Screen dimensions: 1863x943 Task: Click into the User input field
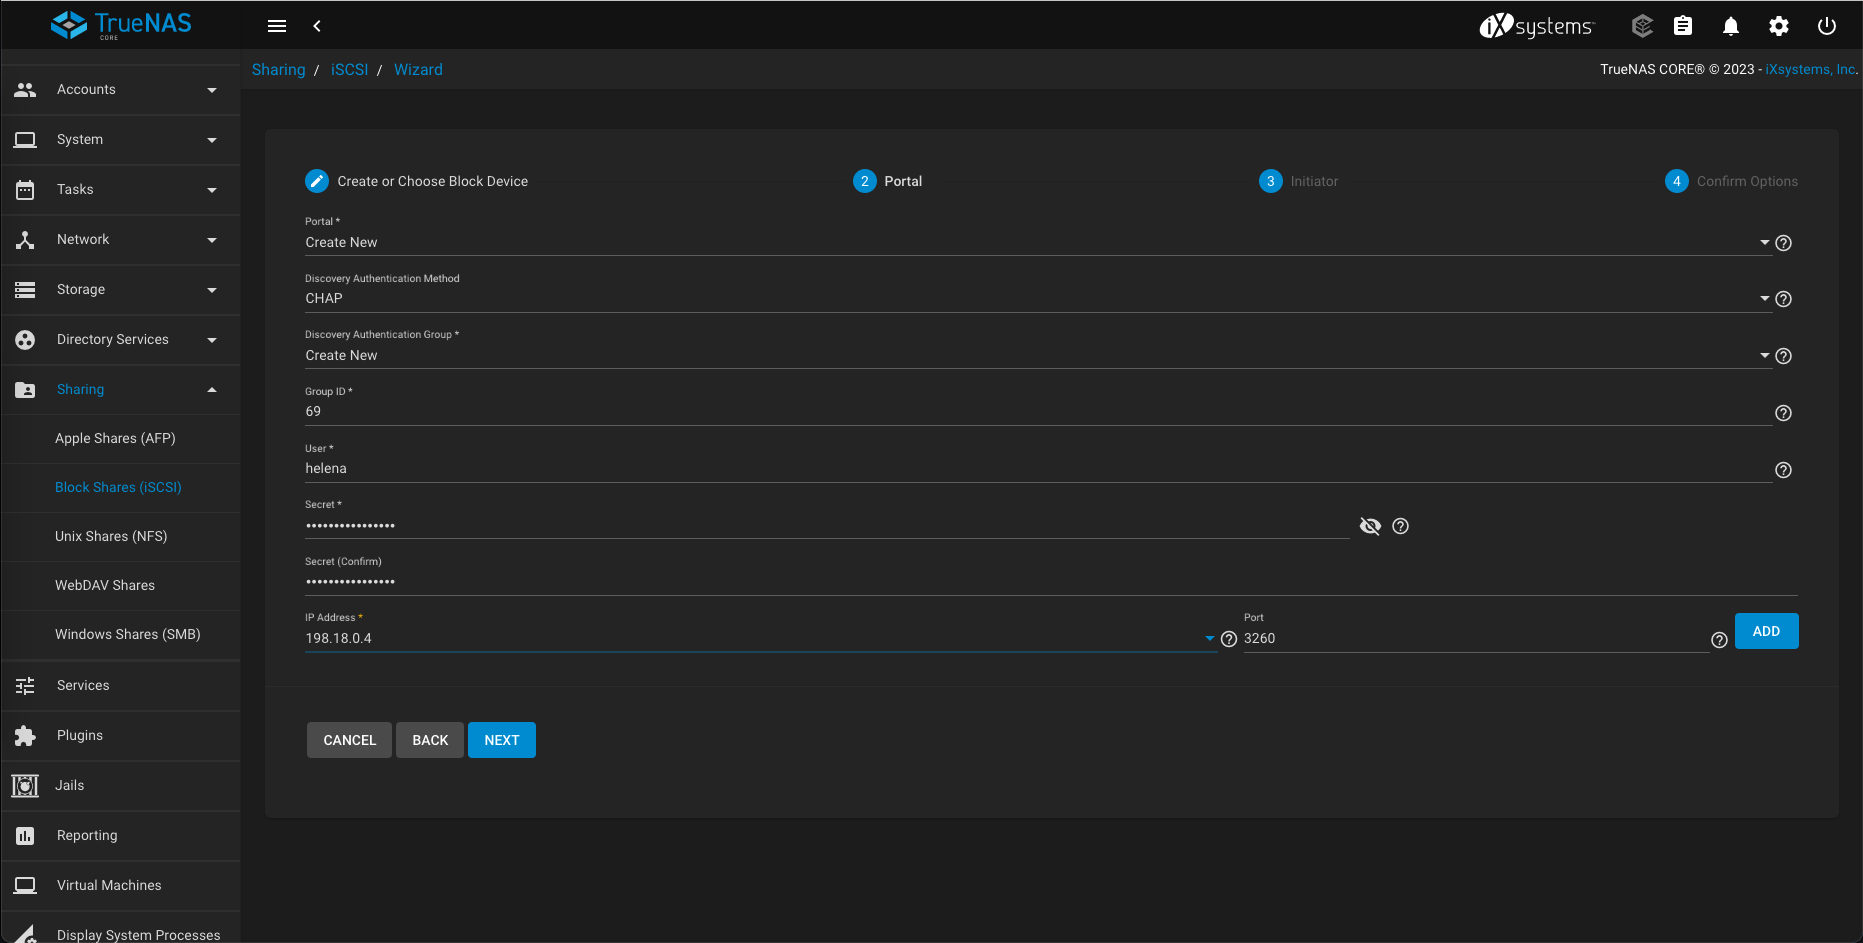1036,469
